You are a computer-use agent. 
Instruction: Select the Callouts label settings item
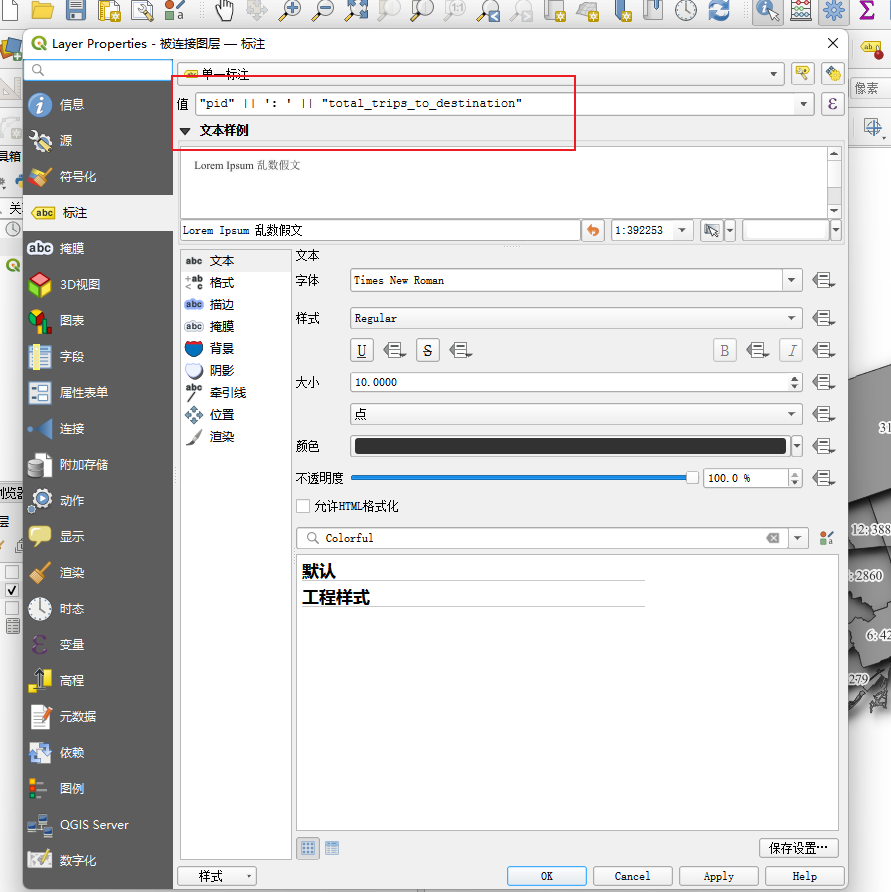(234, 392)
